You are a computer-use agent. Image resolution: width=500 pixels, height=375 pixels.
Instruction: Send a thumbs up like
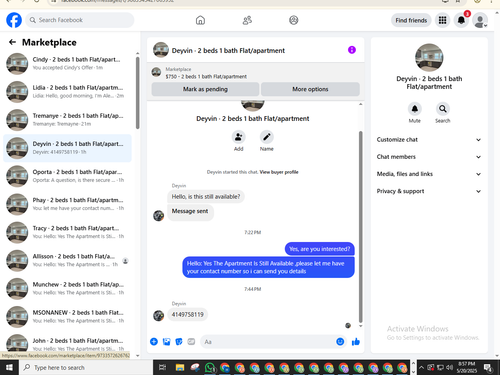[356, 342]
